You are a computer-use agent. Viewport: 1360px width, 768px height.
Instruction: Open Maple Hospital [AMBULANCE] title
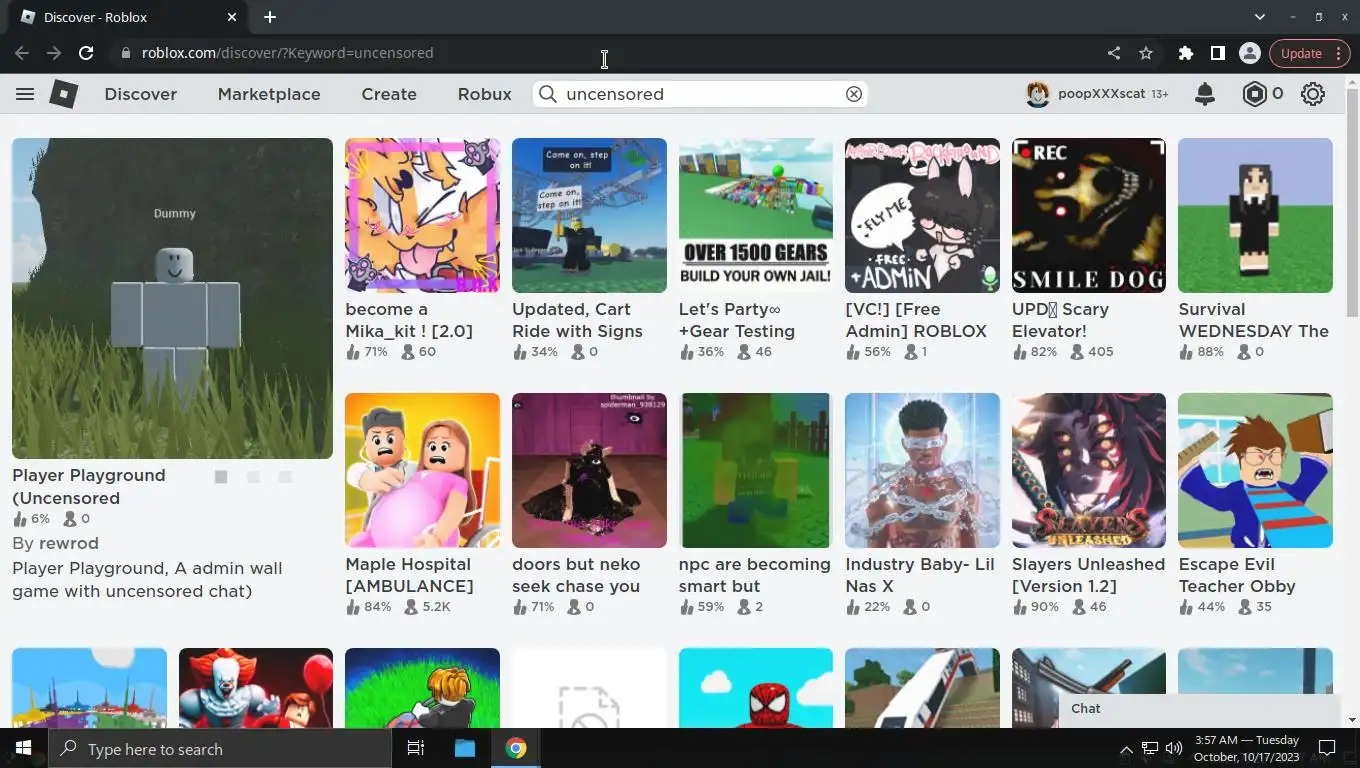pos(409,575)
